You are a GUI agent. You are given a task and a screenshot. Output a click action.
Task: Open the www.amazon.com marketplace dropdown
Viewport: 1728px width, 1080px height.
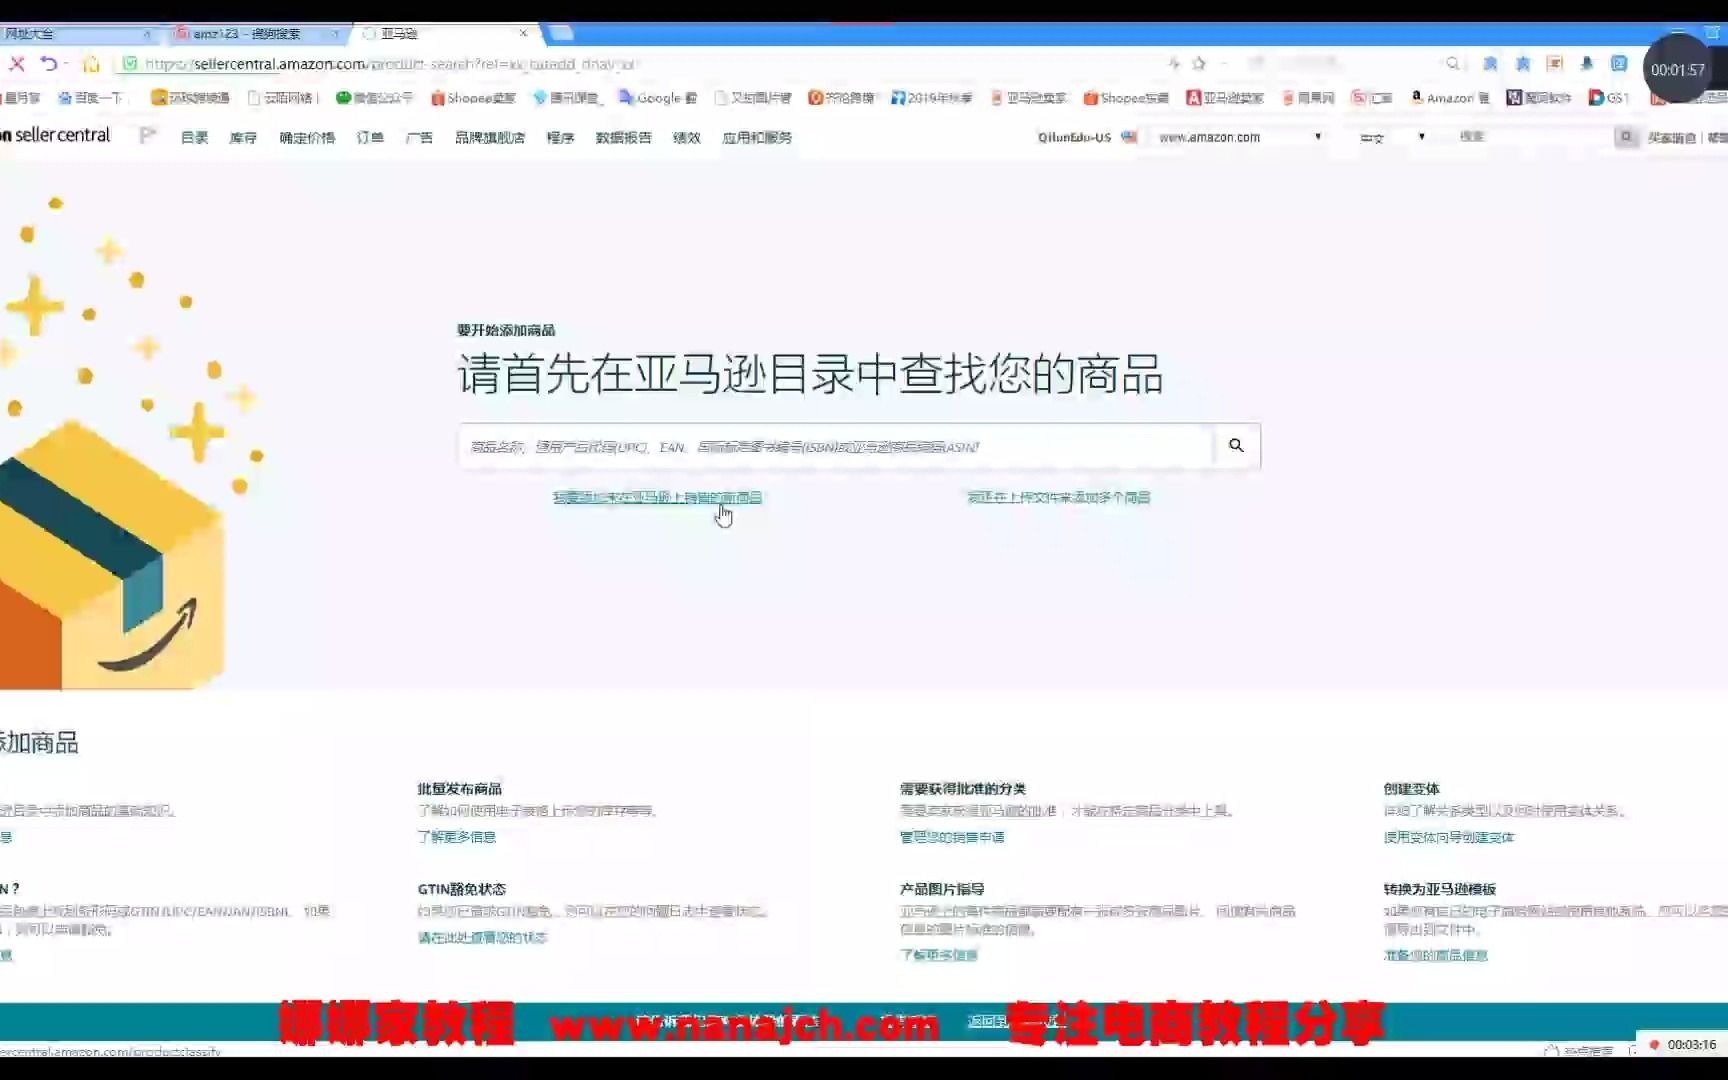pos(1239,137)
